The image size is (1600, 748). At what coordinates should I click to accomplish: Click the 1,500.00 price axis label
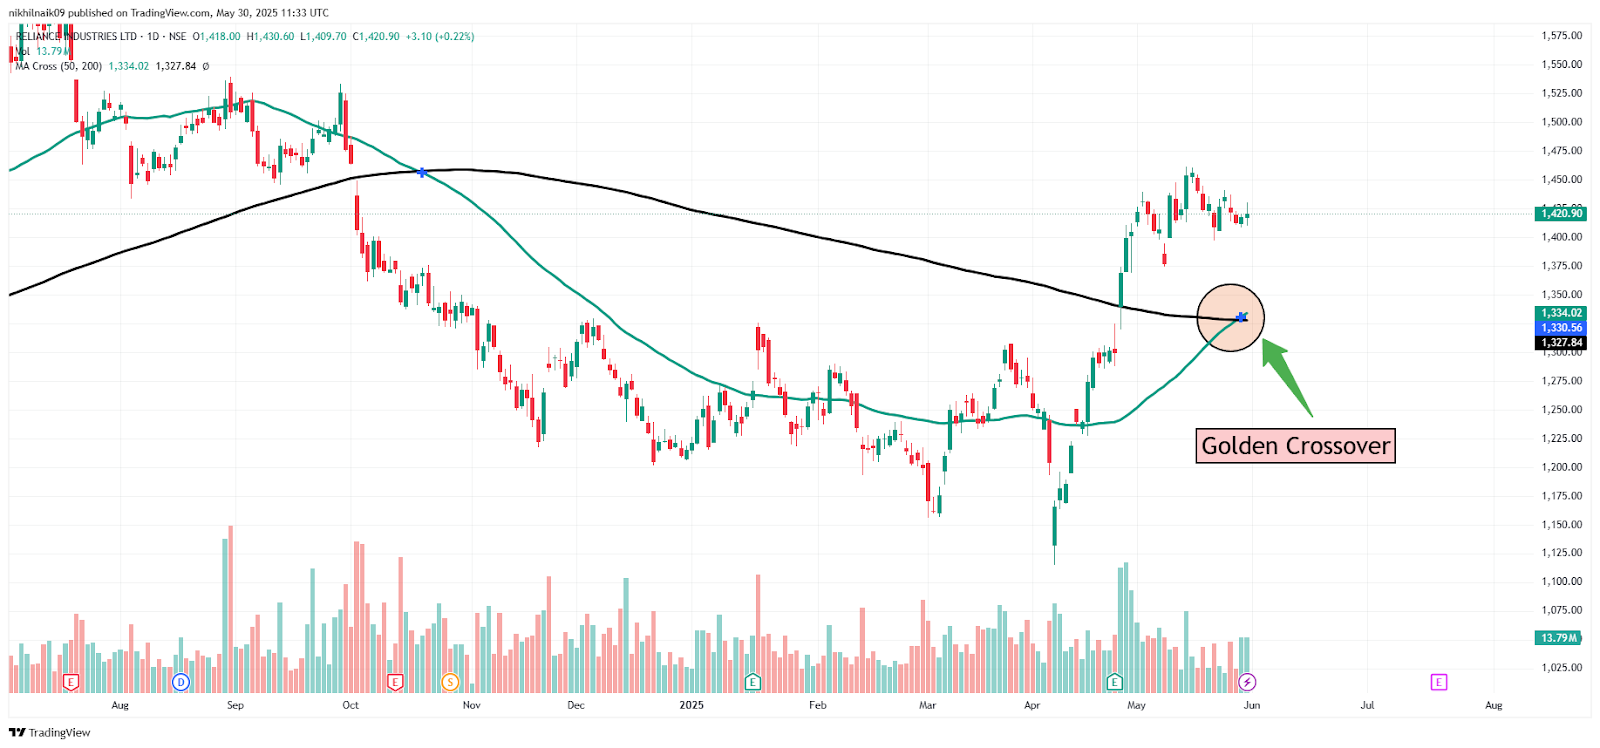[x=1562, y=122]
